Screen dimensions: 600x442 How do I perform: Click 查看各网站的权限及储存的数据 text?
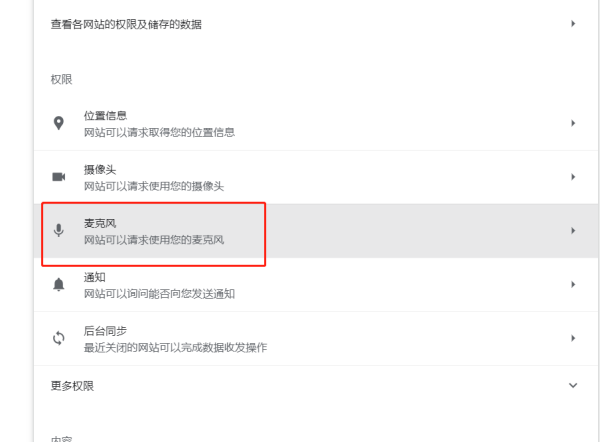[126, 23]
